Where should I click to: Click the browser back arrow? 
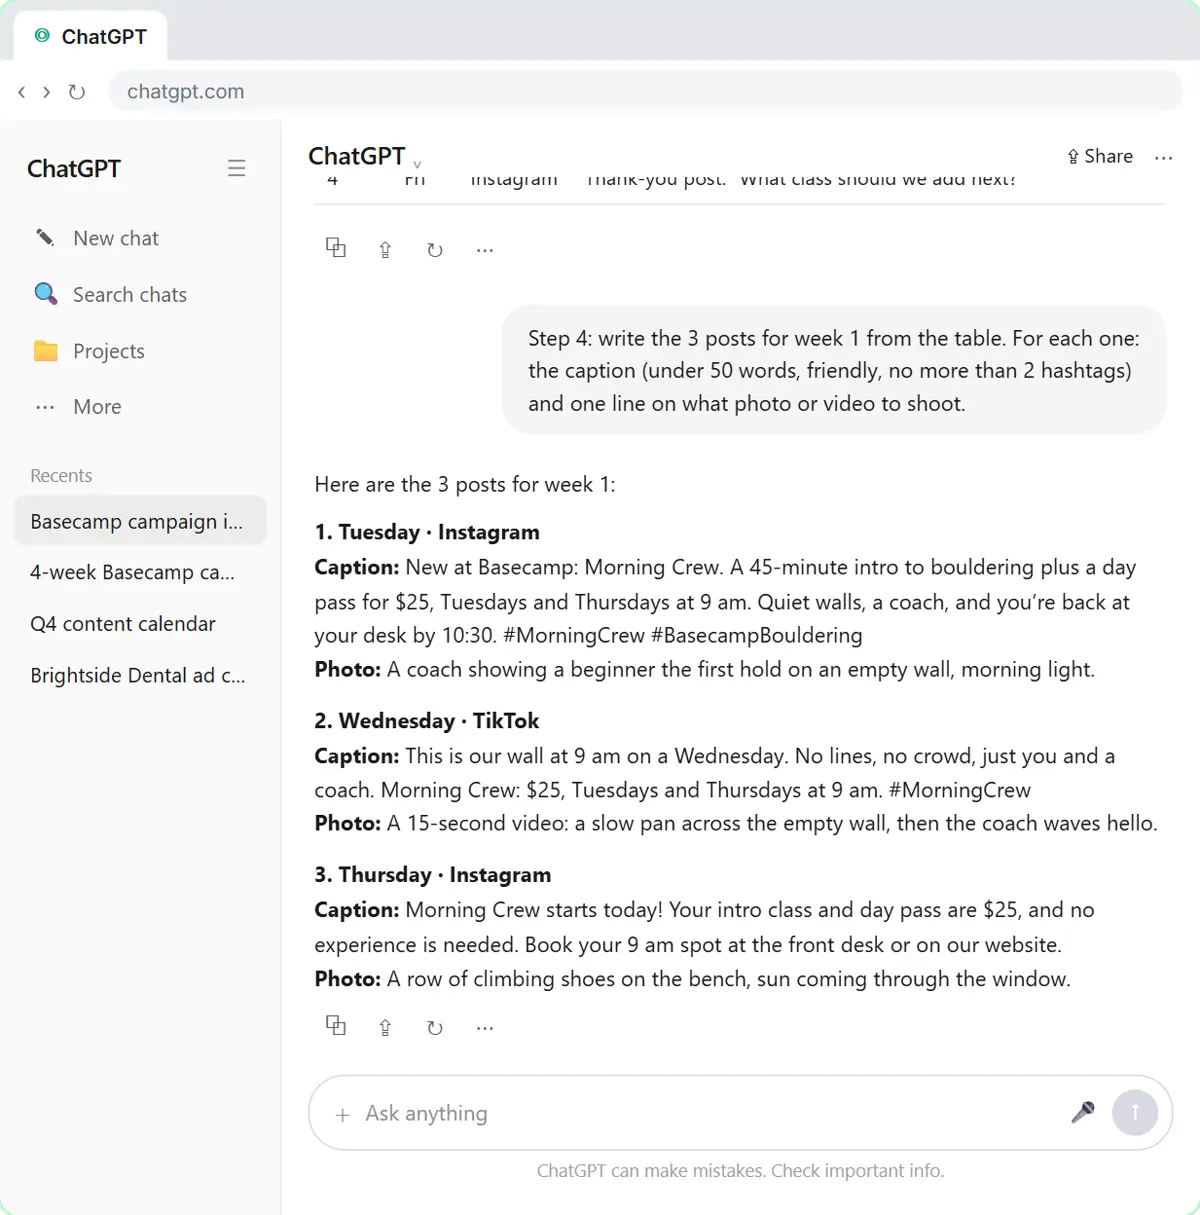22,92
